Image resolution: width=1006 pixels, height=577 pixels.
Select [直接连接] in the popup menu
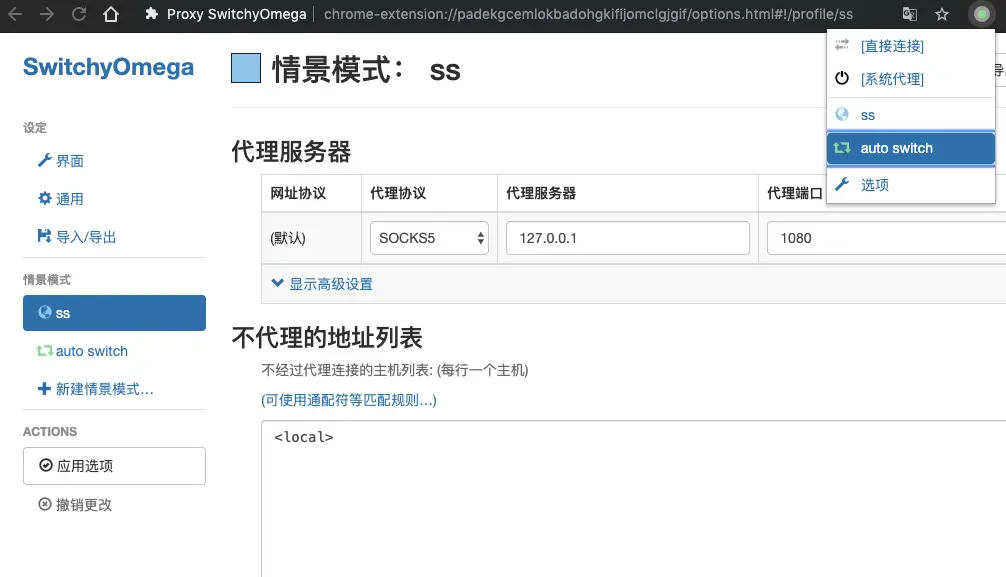click(x=911, y=46)
